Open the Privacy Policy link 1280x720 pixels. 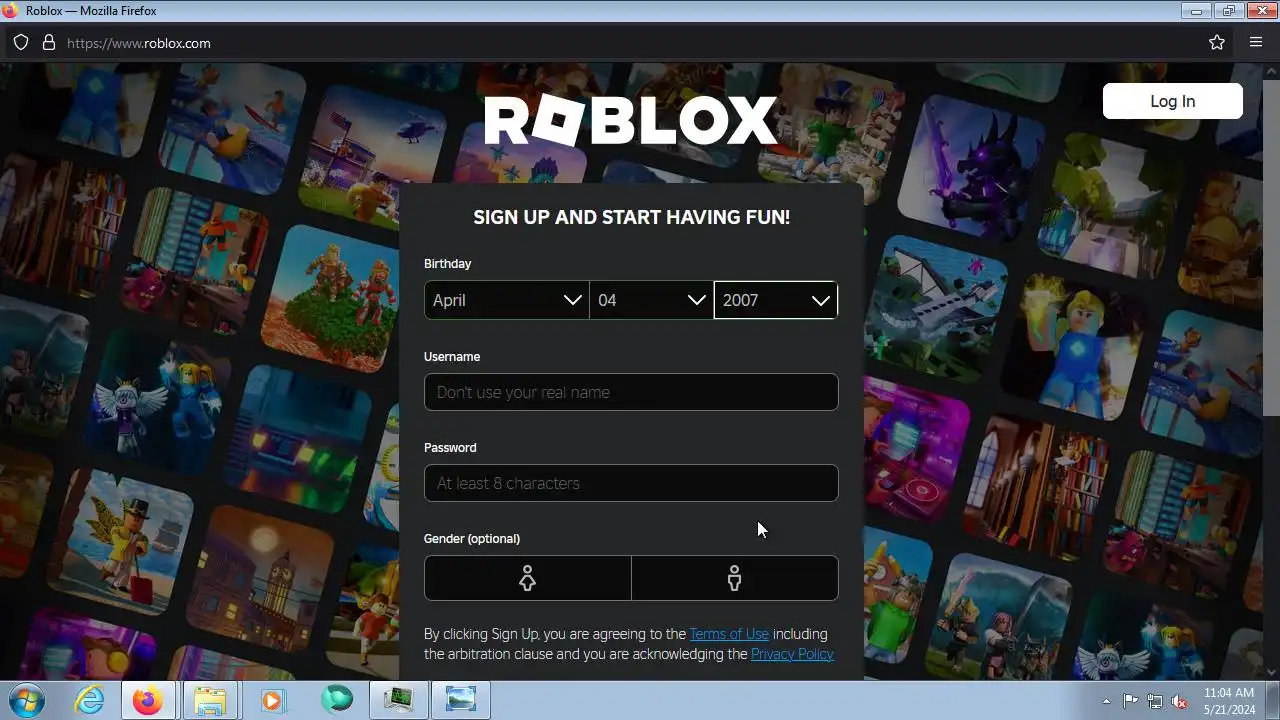(792, 654)
